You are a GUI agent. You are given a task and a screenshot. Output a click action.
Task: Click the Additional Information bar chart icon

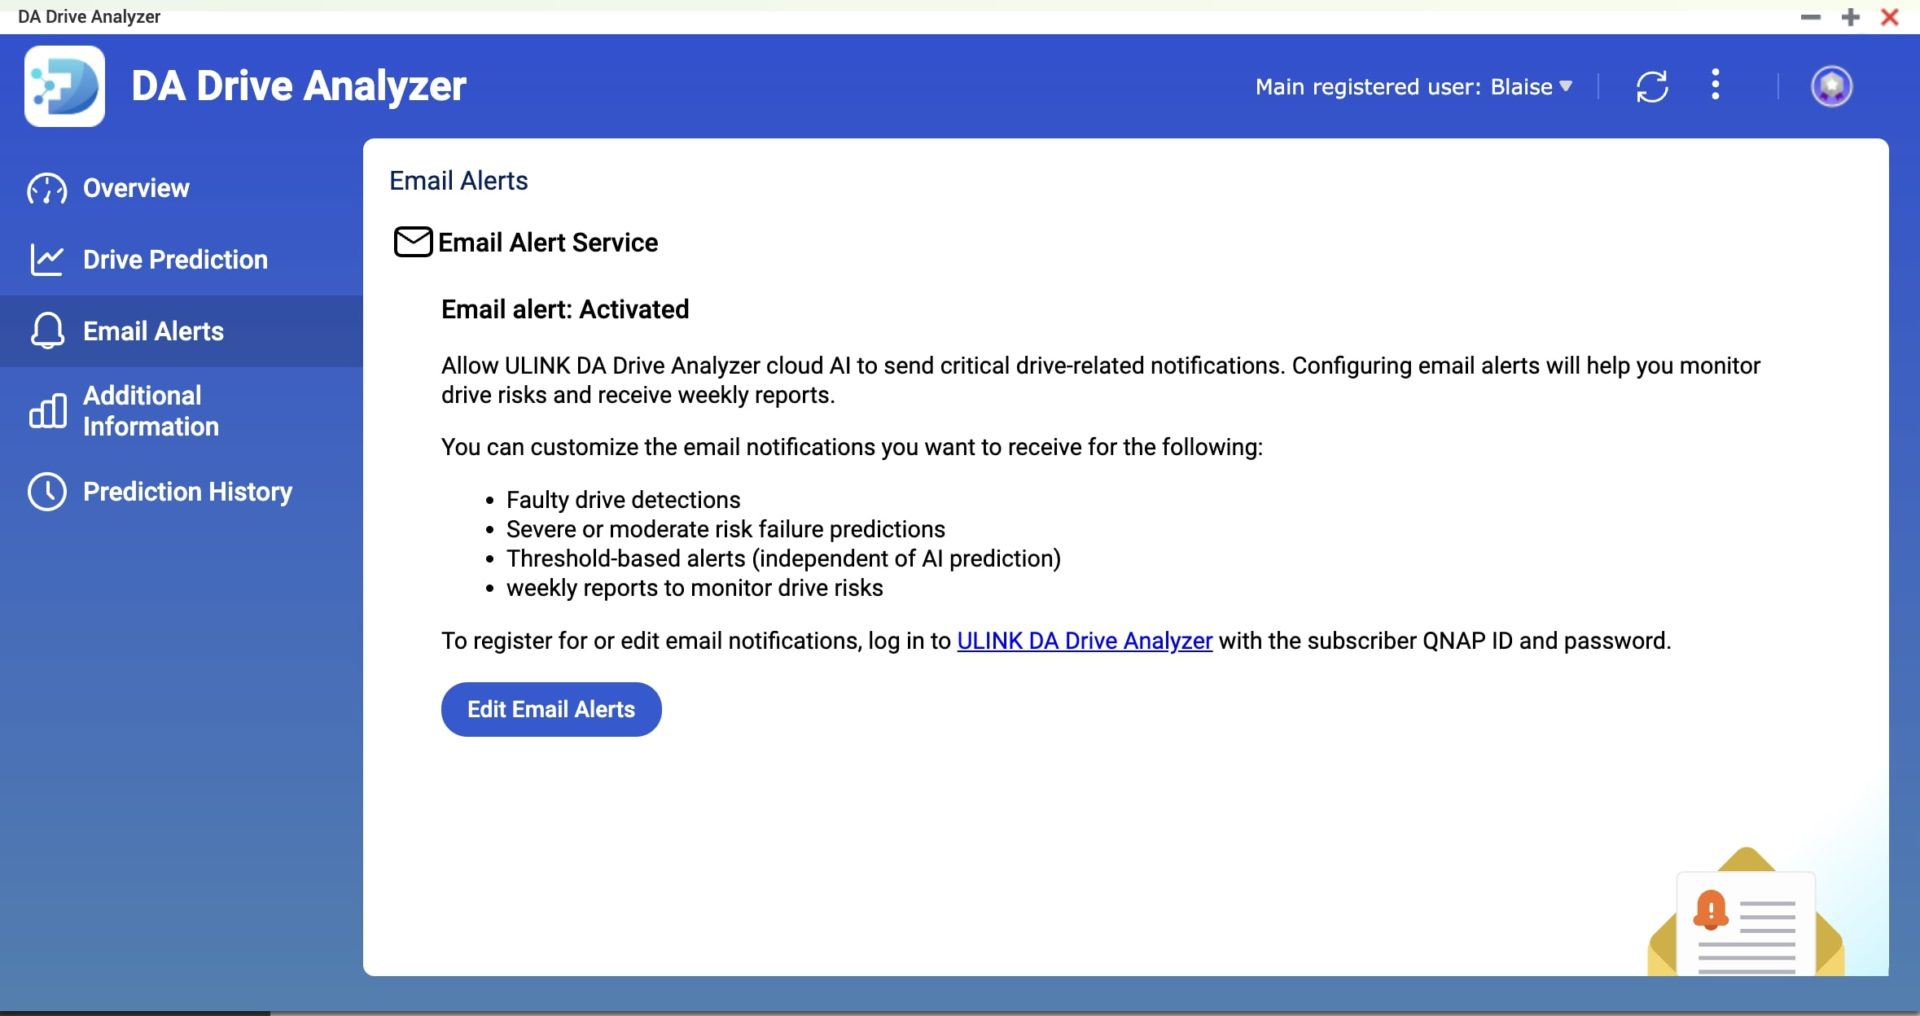(x=47, y=411)
